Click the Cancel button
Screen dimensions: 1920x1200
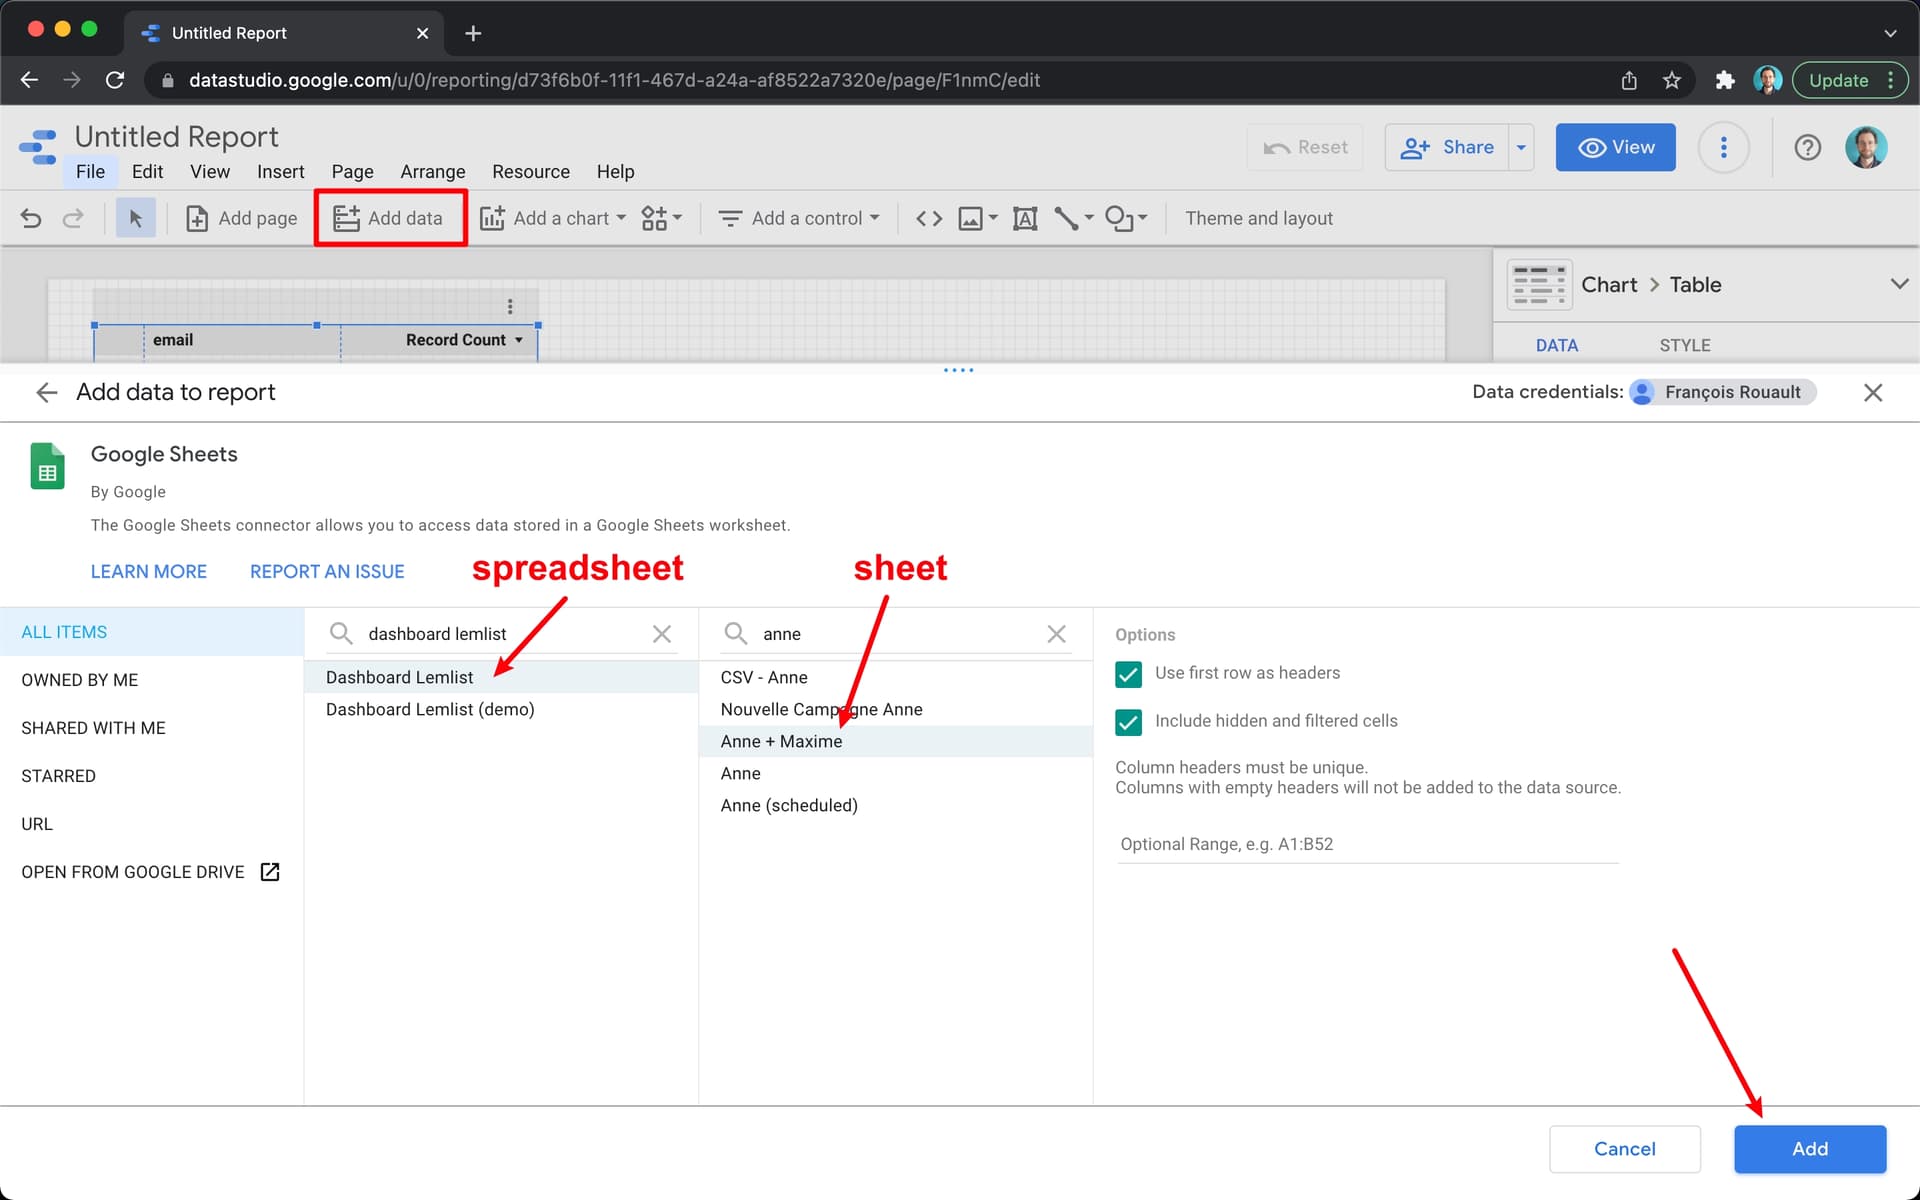(x=1624, y=1149)
